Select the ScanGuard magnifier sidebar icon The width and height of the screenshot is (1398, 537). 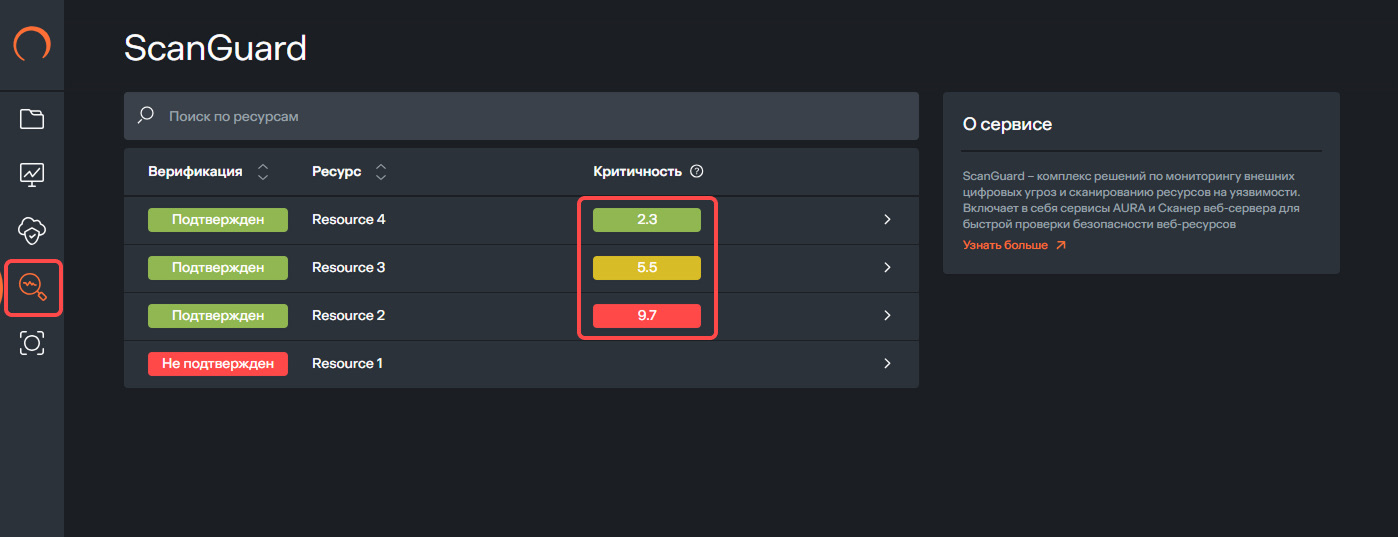click(x=34, y=288)
